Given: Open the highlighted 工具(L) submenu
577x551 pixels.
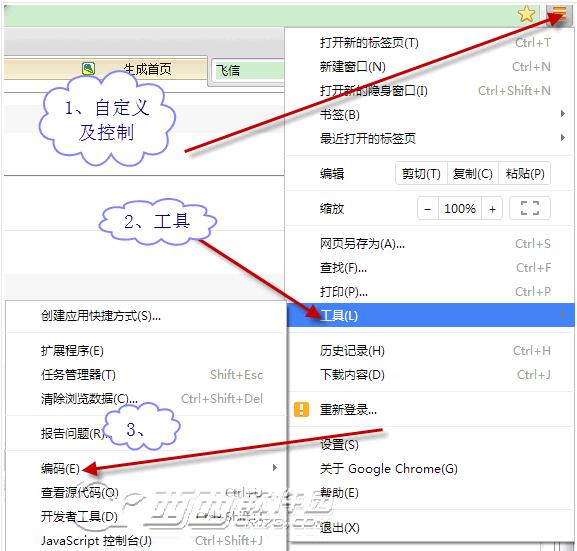Looking at the screenshot, I should (431, 315).
